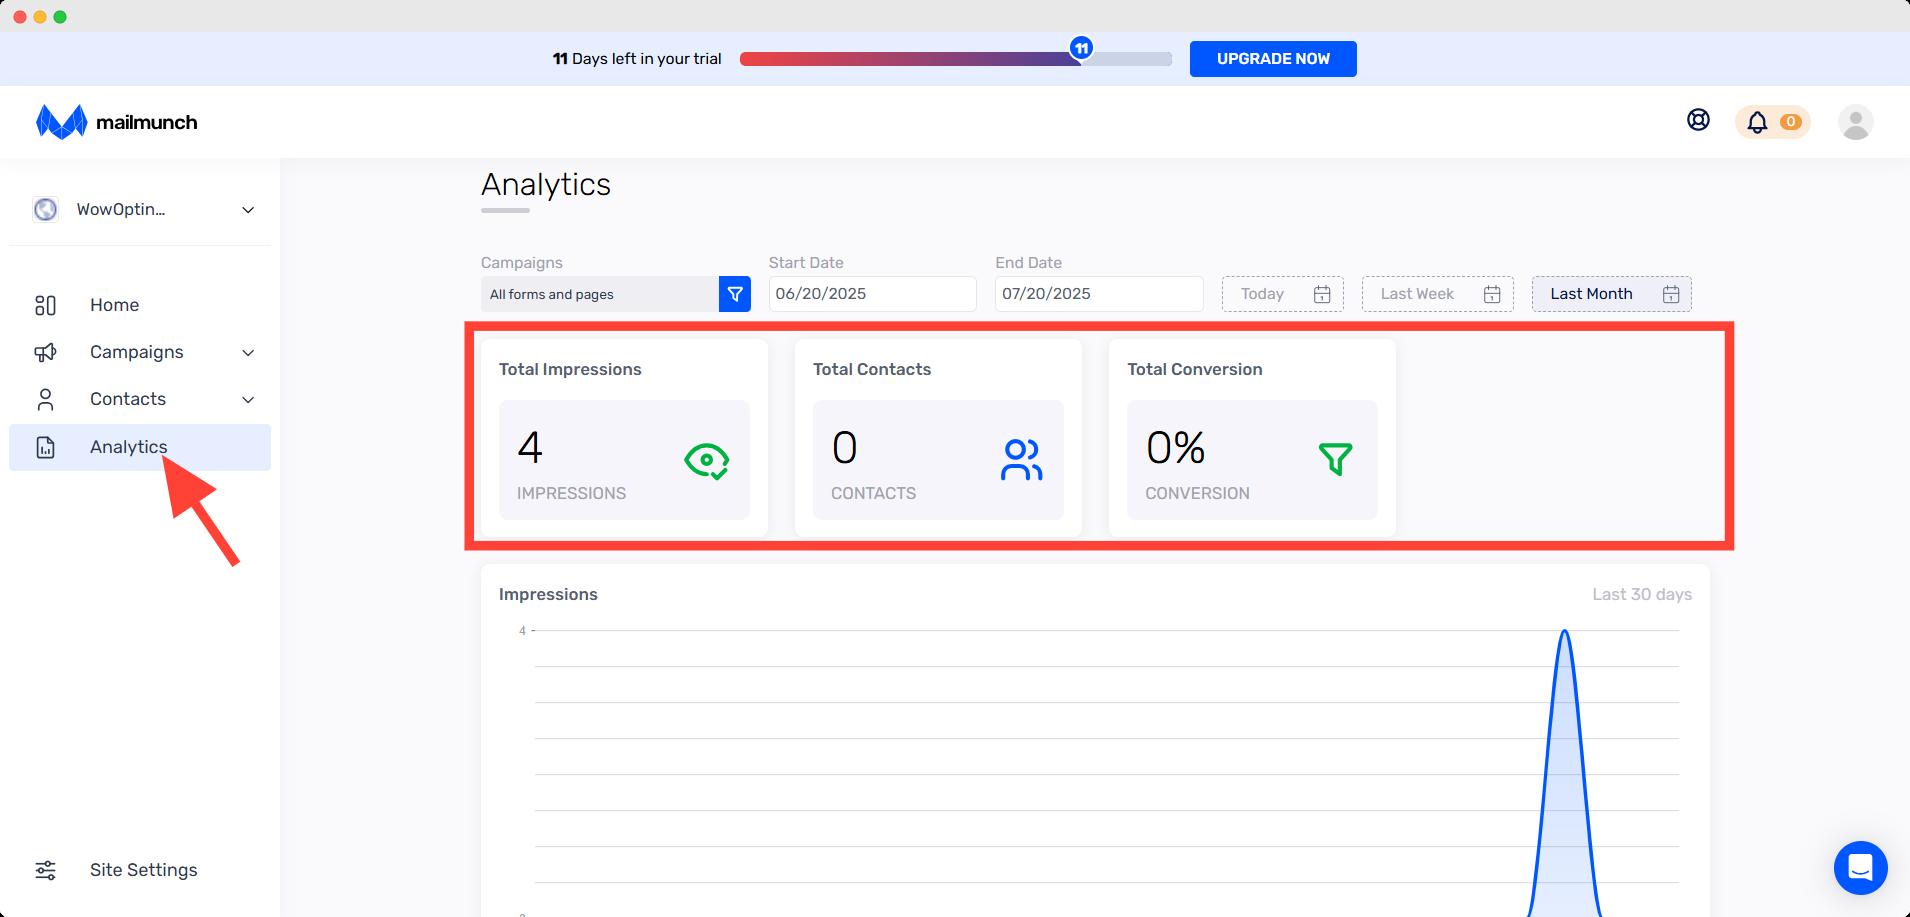Go to Home in the sidebar
Image resolution: width=1910 pixels, height=917 pixels.
click(140, 305)
